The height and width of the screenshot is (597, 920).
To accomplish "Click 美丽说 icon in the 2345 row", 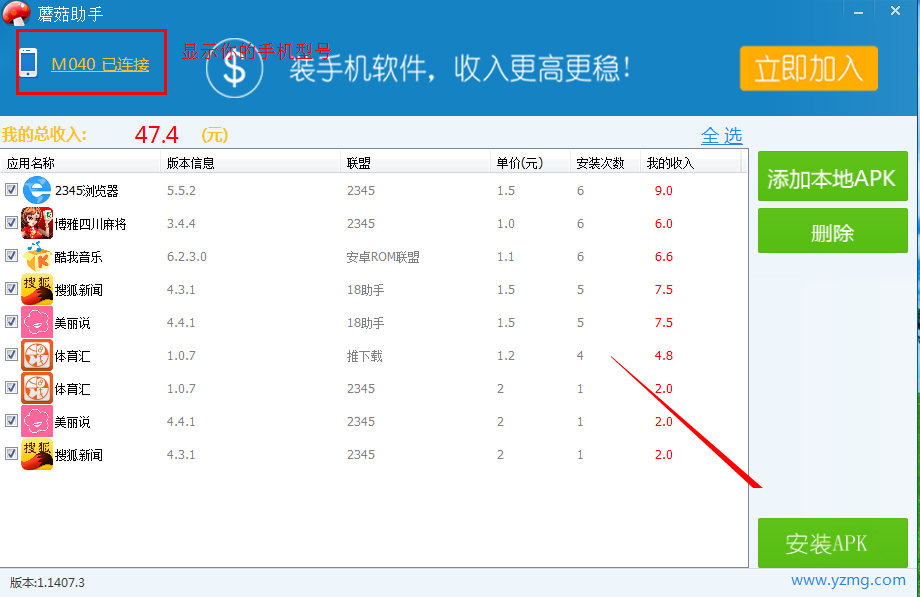I will 37,421.
